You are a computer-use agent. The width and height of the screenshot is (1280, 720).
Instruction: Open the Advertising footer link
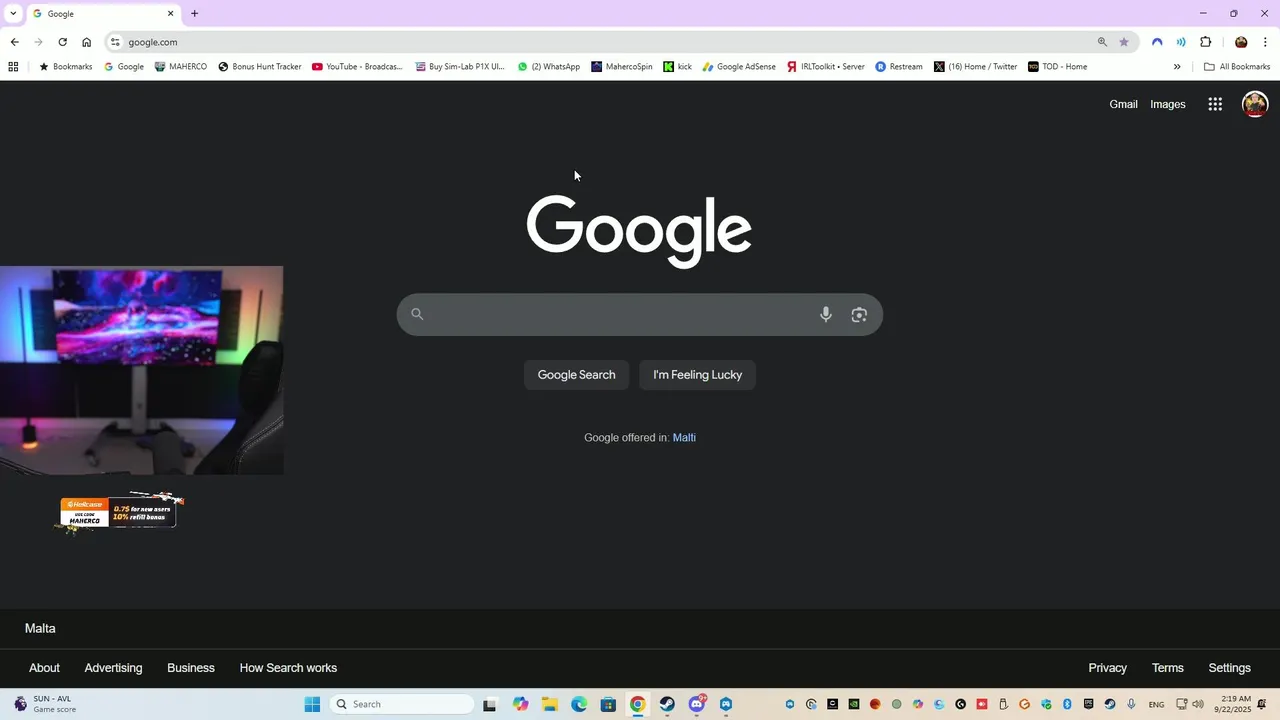[113, 668]
